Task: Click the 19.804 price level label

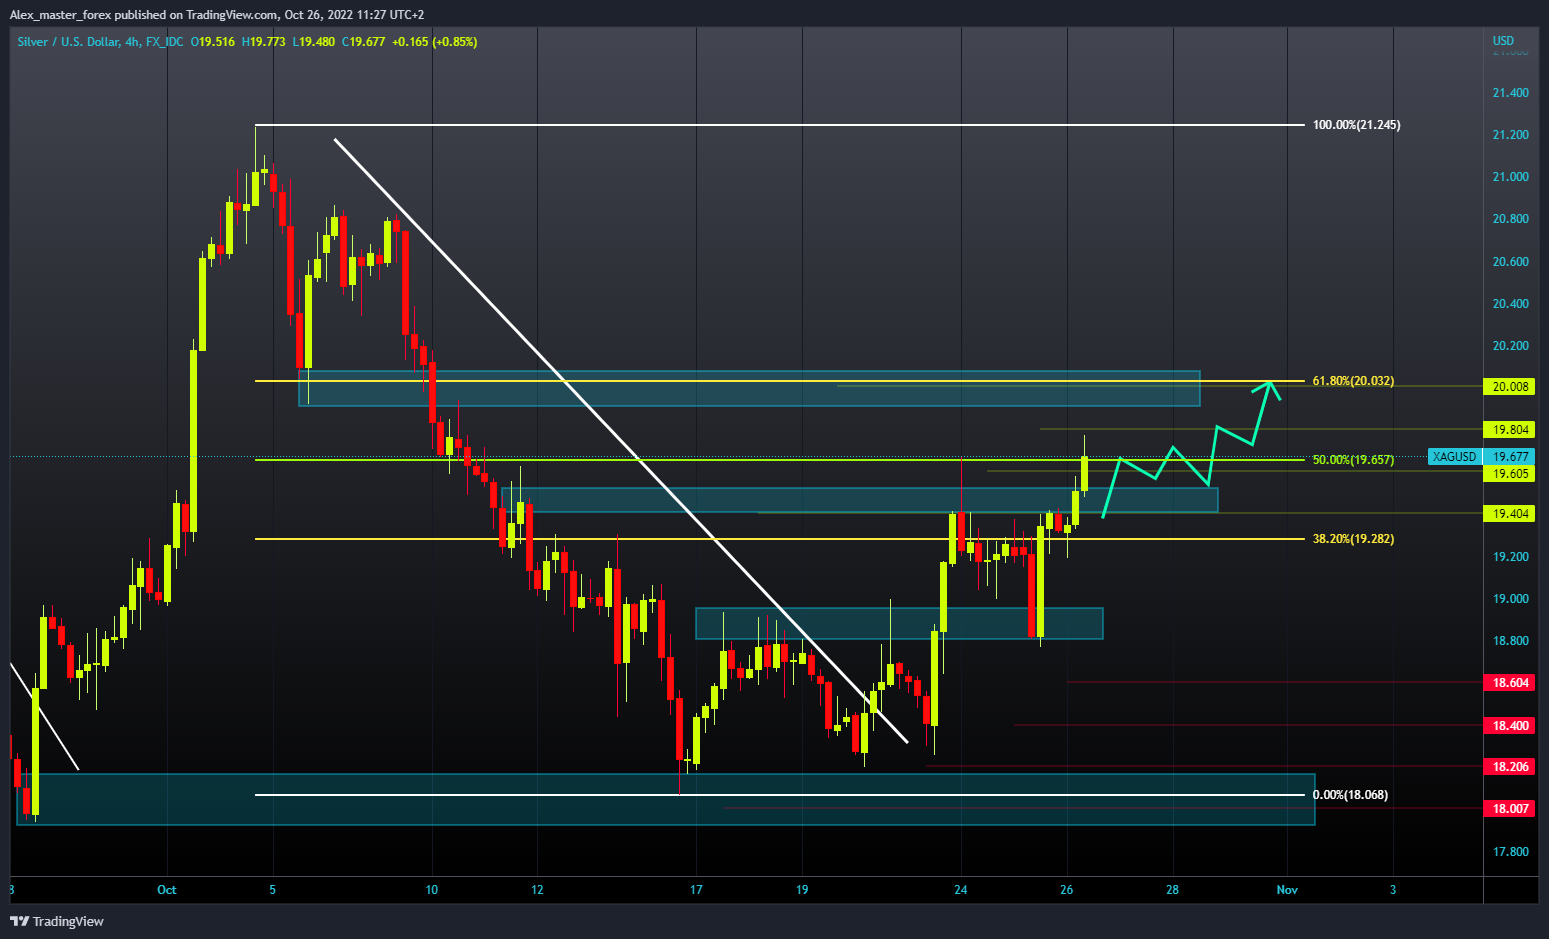Action: pyautogui.click(x=1510, y=430)
